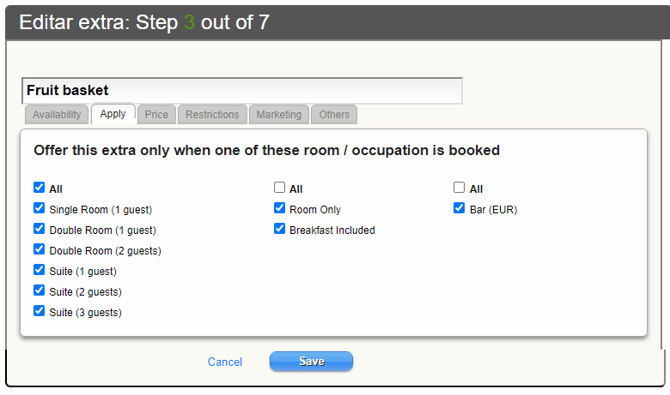Viewport: 670px width, 395px height.
Task: Click the blue Save button
Action: tap(311, 361)
